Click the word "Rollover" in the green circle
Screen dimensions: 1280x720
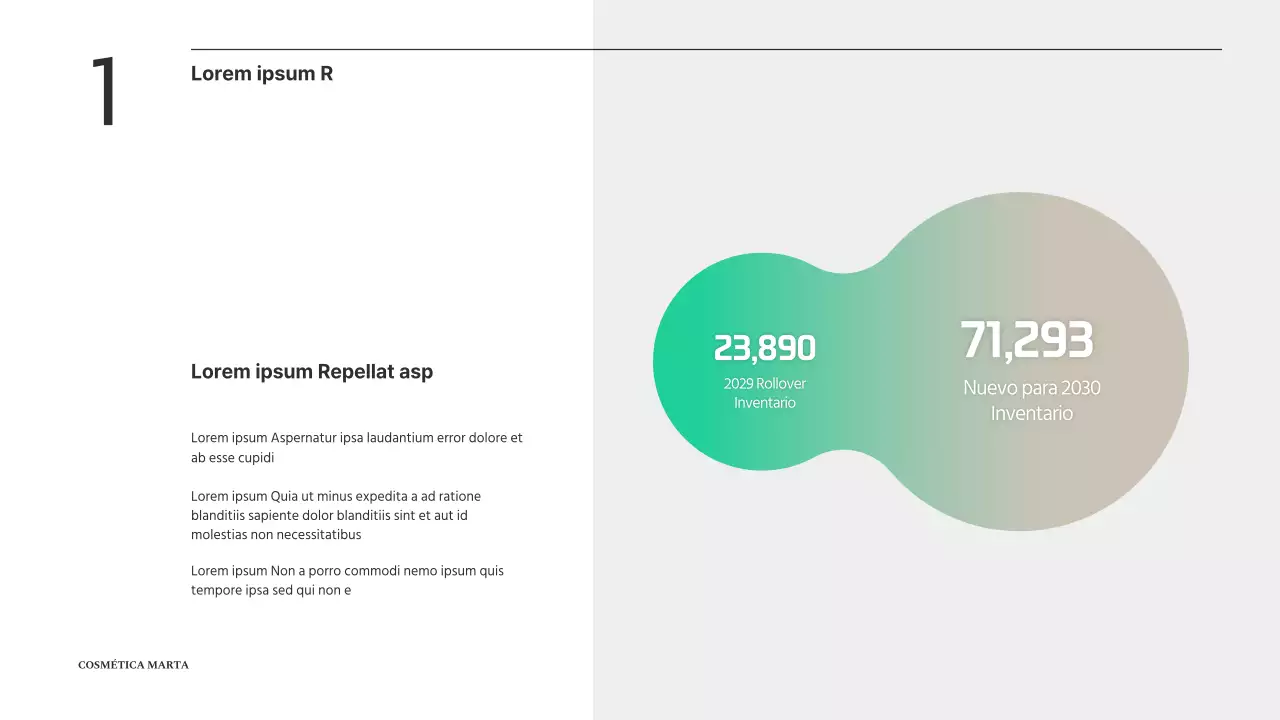[781, 384]
